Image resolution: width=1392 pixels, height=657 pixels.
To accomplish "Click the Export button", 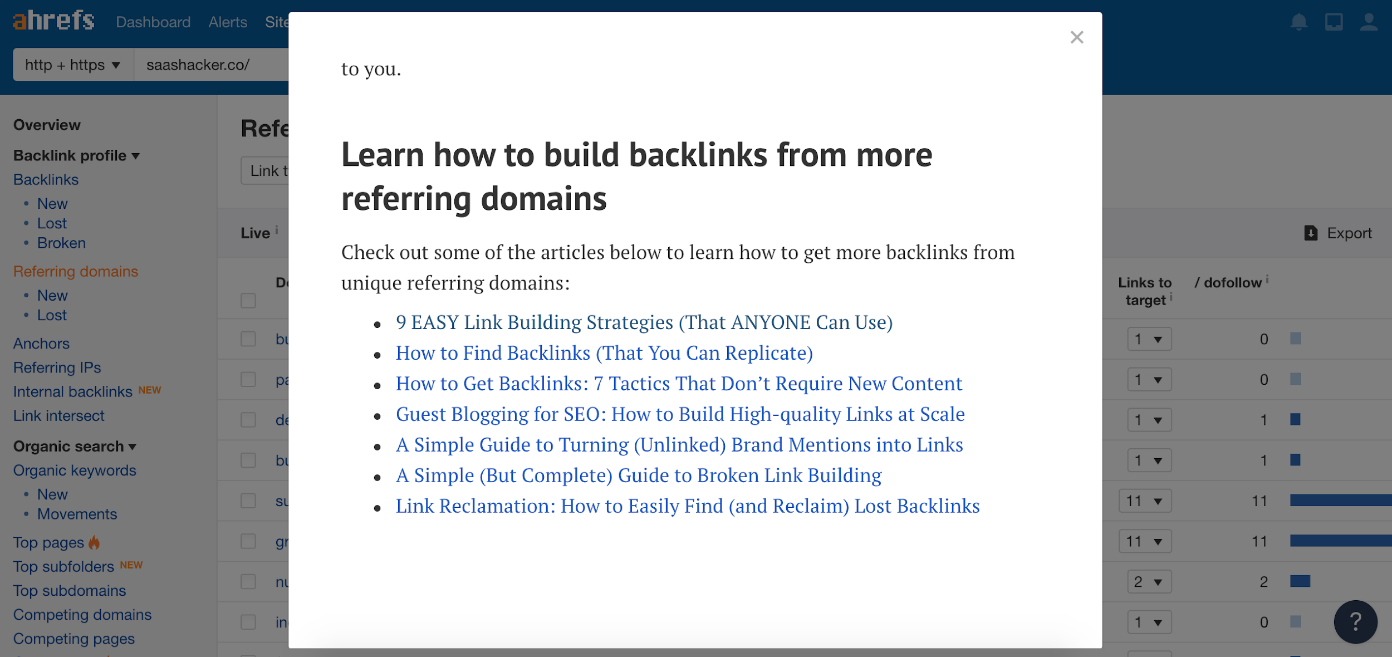I will [1338, 233].
